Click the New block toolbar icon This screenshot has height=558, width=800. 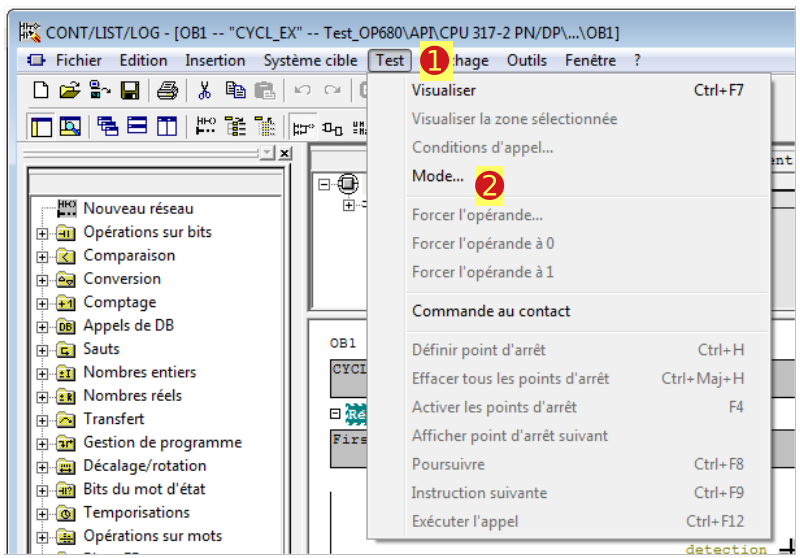click(x=41, y=90)
